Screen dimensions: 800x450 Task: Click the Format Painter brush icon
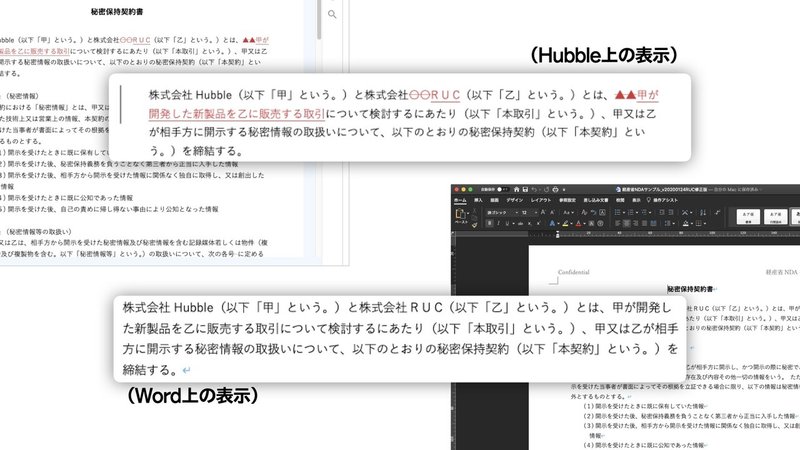(x=474, y=226)
